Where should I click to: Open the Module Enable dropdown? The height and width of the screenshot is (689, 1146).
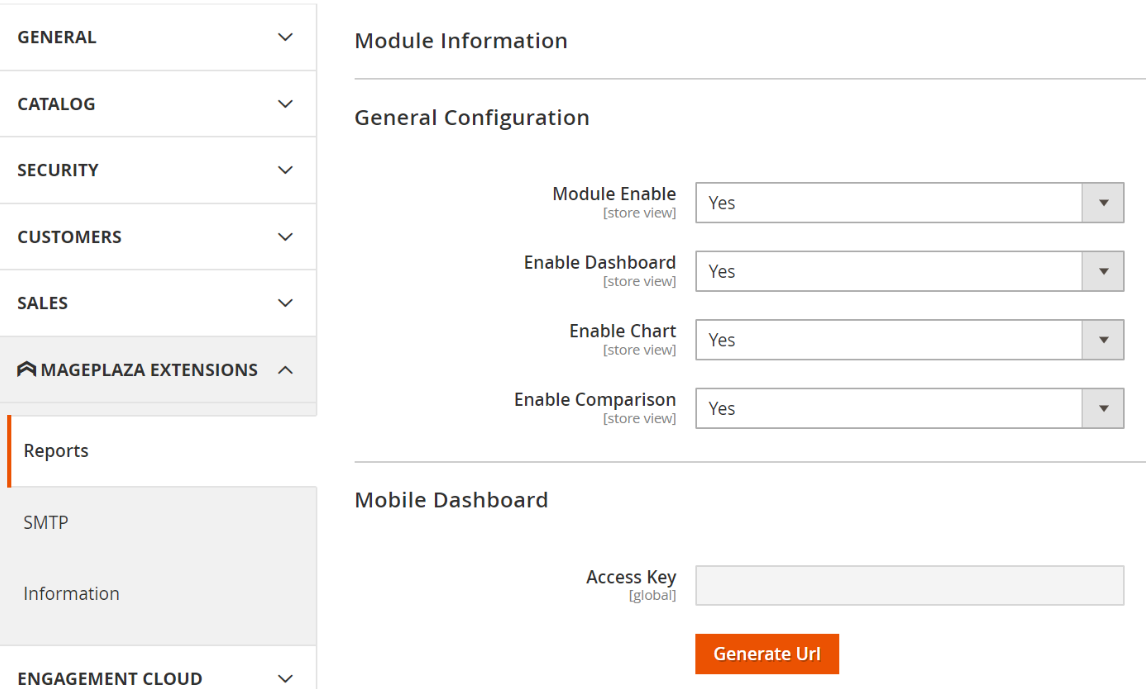pyautogui.click(x=909, y=203)
